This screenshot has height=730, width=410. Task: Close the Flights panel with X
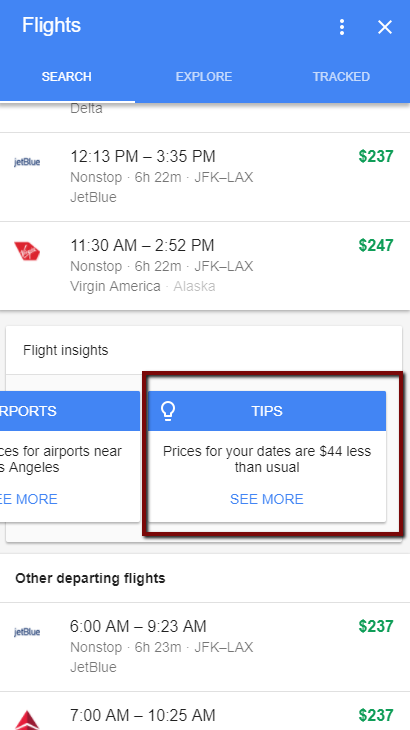(385, 27)
